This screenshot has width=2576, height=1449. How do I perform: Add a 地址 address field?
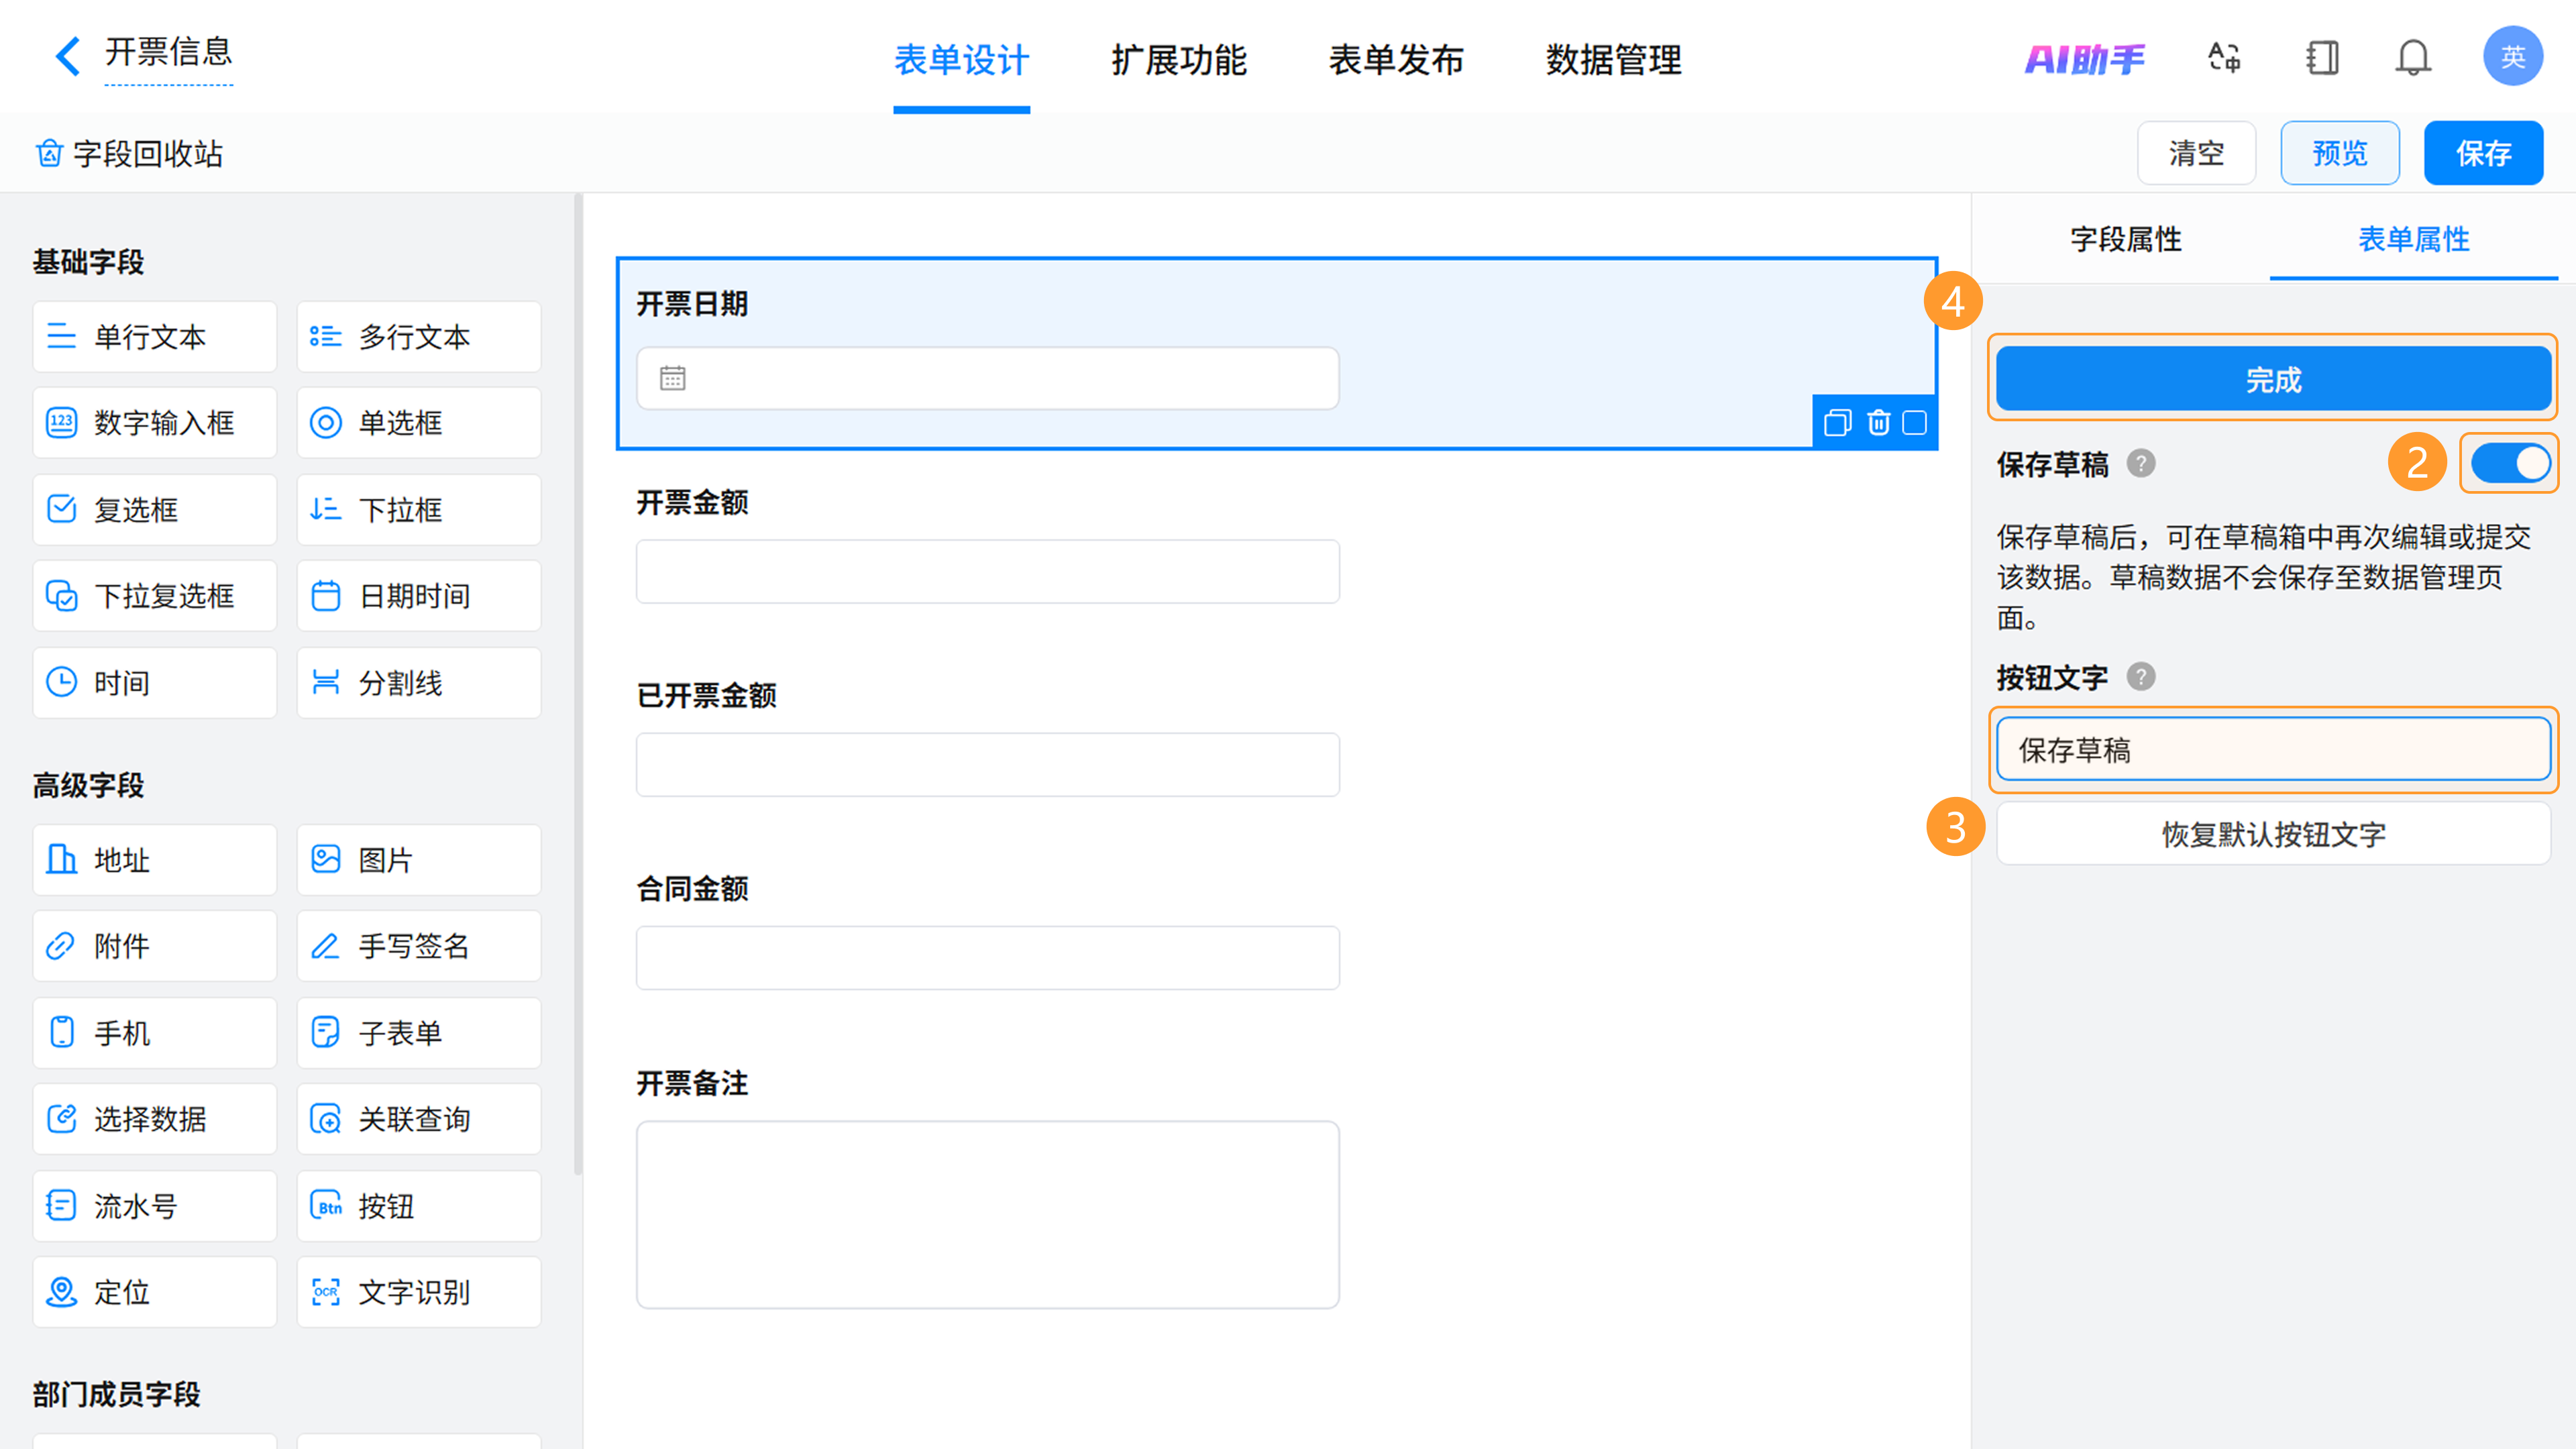coord(154,860)
